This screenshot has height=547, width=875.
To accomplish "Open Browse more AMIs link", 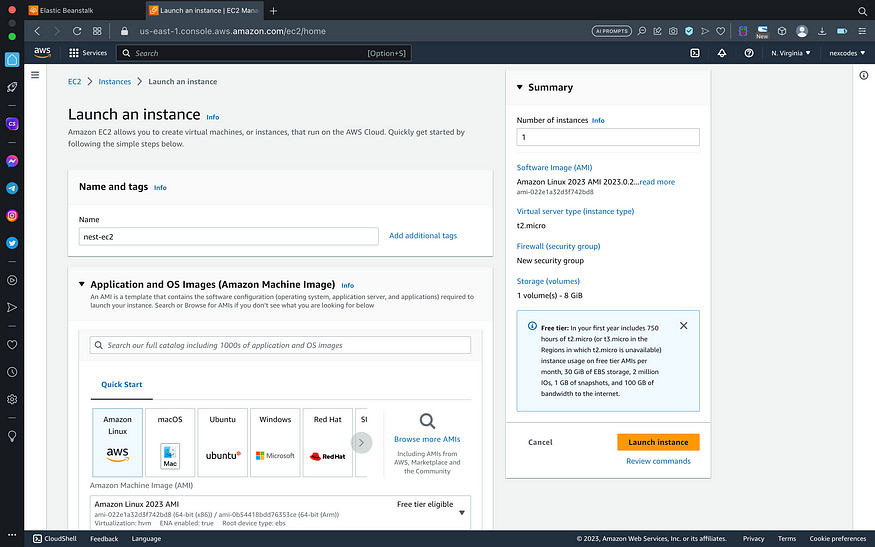I will (x=427, y=439).
